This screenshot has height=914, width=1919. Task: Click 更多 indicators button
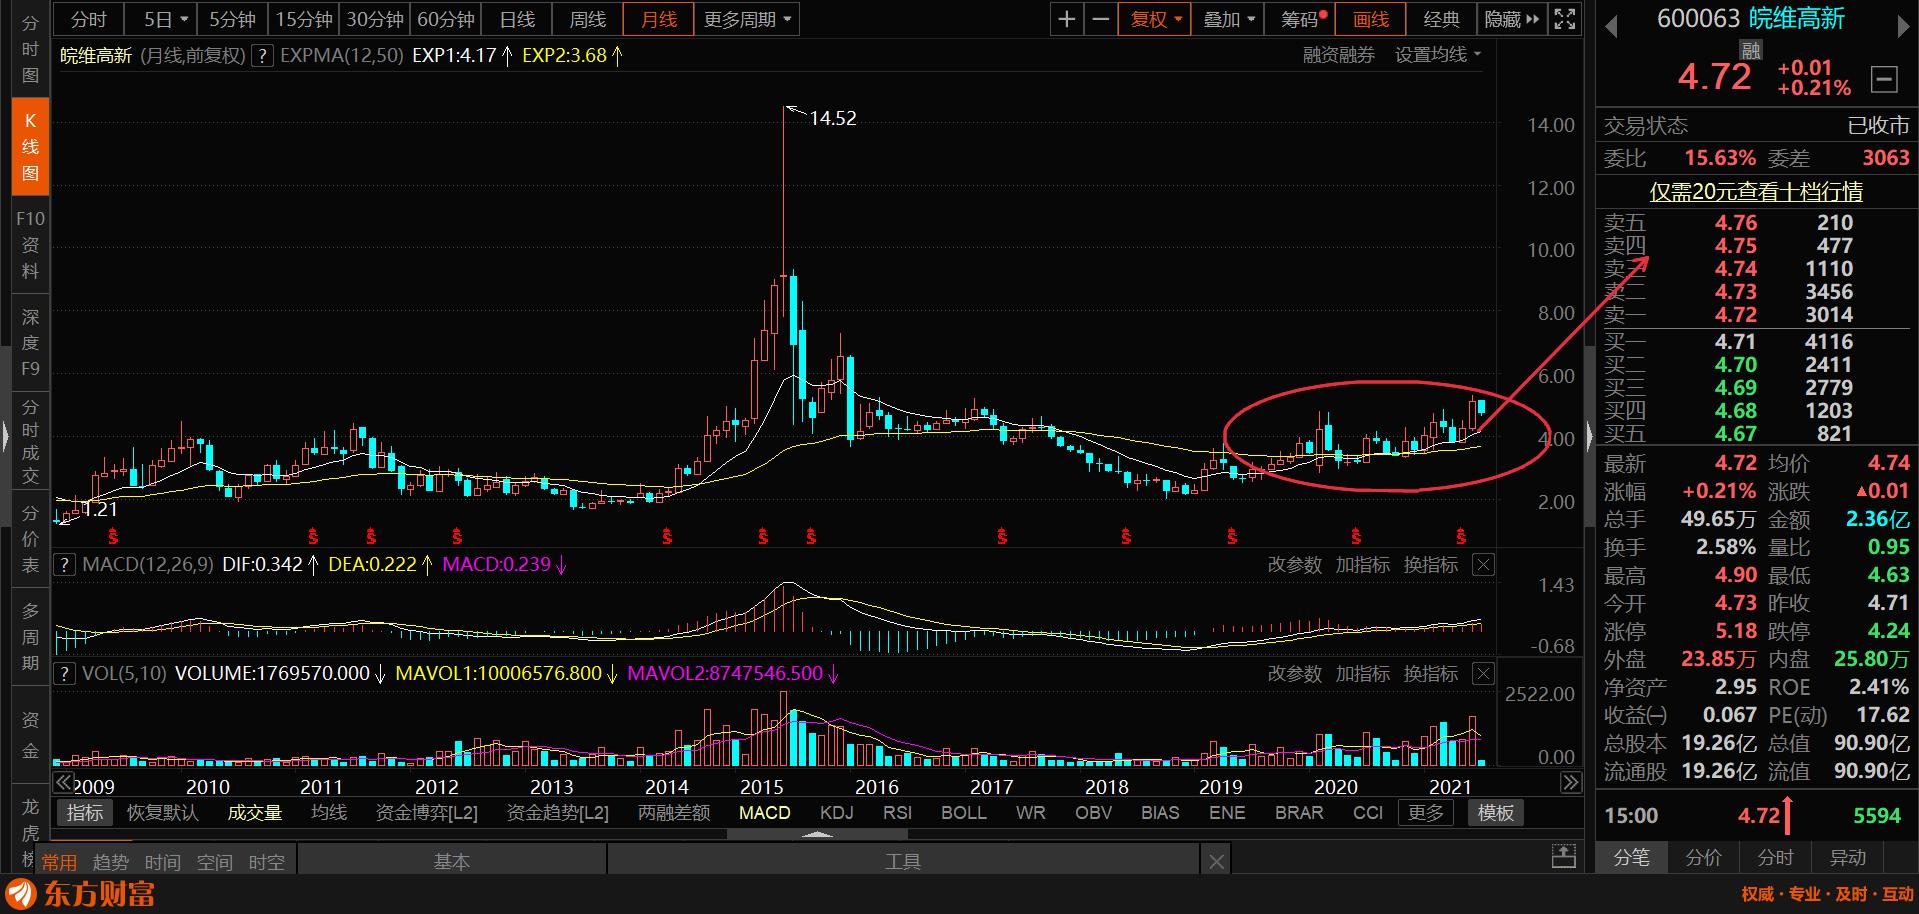point(1425,813)
